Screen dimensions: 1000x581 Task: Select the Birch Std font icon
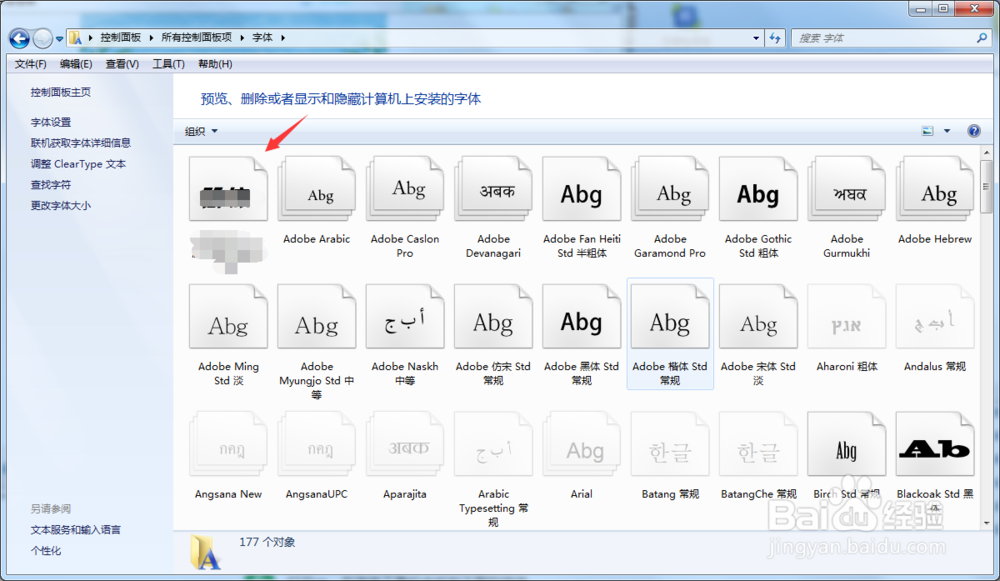point(847,445)
